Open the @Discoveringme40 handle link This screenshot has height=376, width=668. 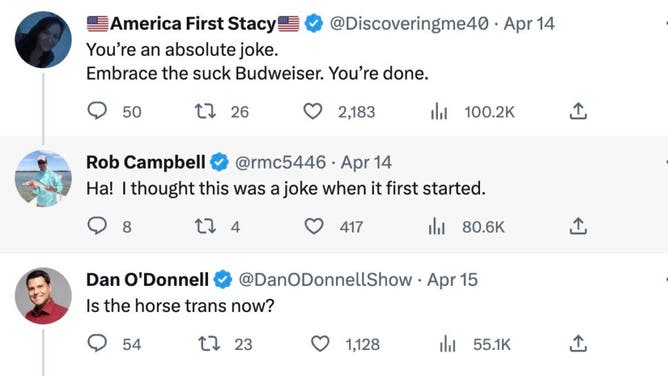409,23
